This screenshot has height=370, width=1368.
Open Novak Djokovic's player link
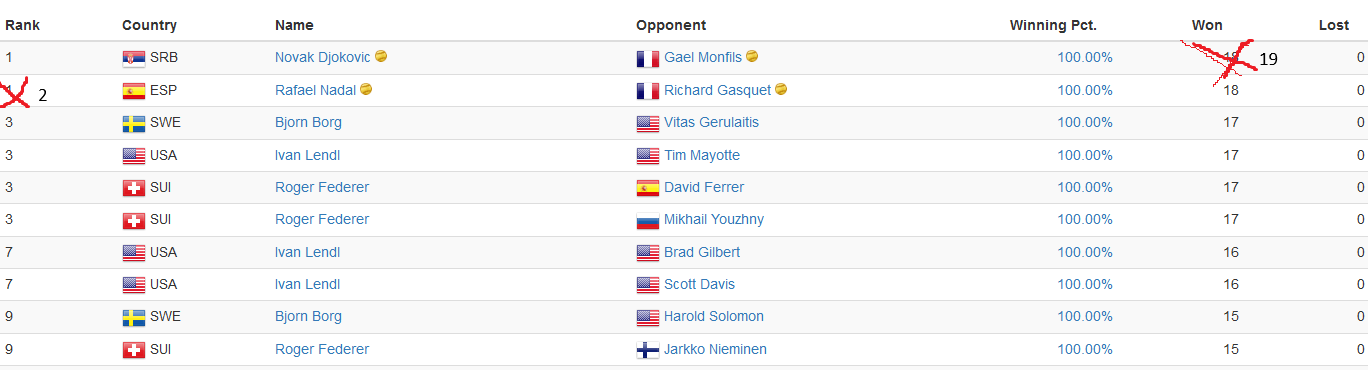click(x=322, y=57)
